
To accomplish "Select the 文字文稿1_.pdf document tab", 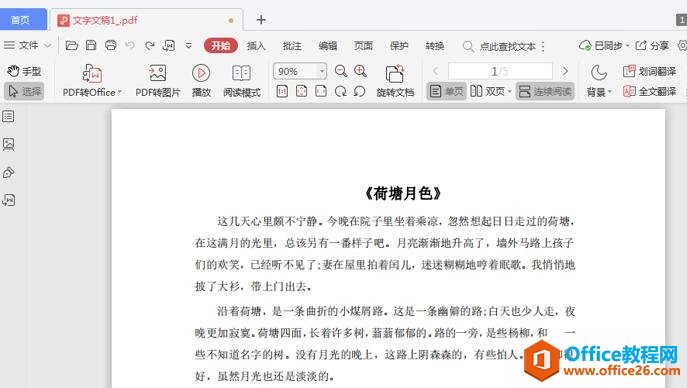I will [145, 20].
